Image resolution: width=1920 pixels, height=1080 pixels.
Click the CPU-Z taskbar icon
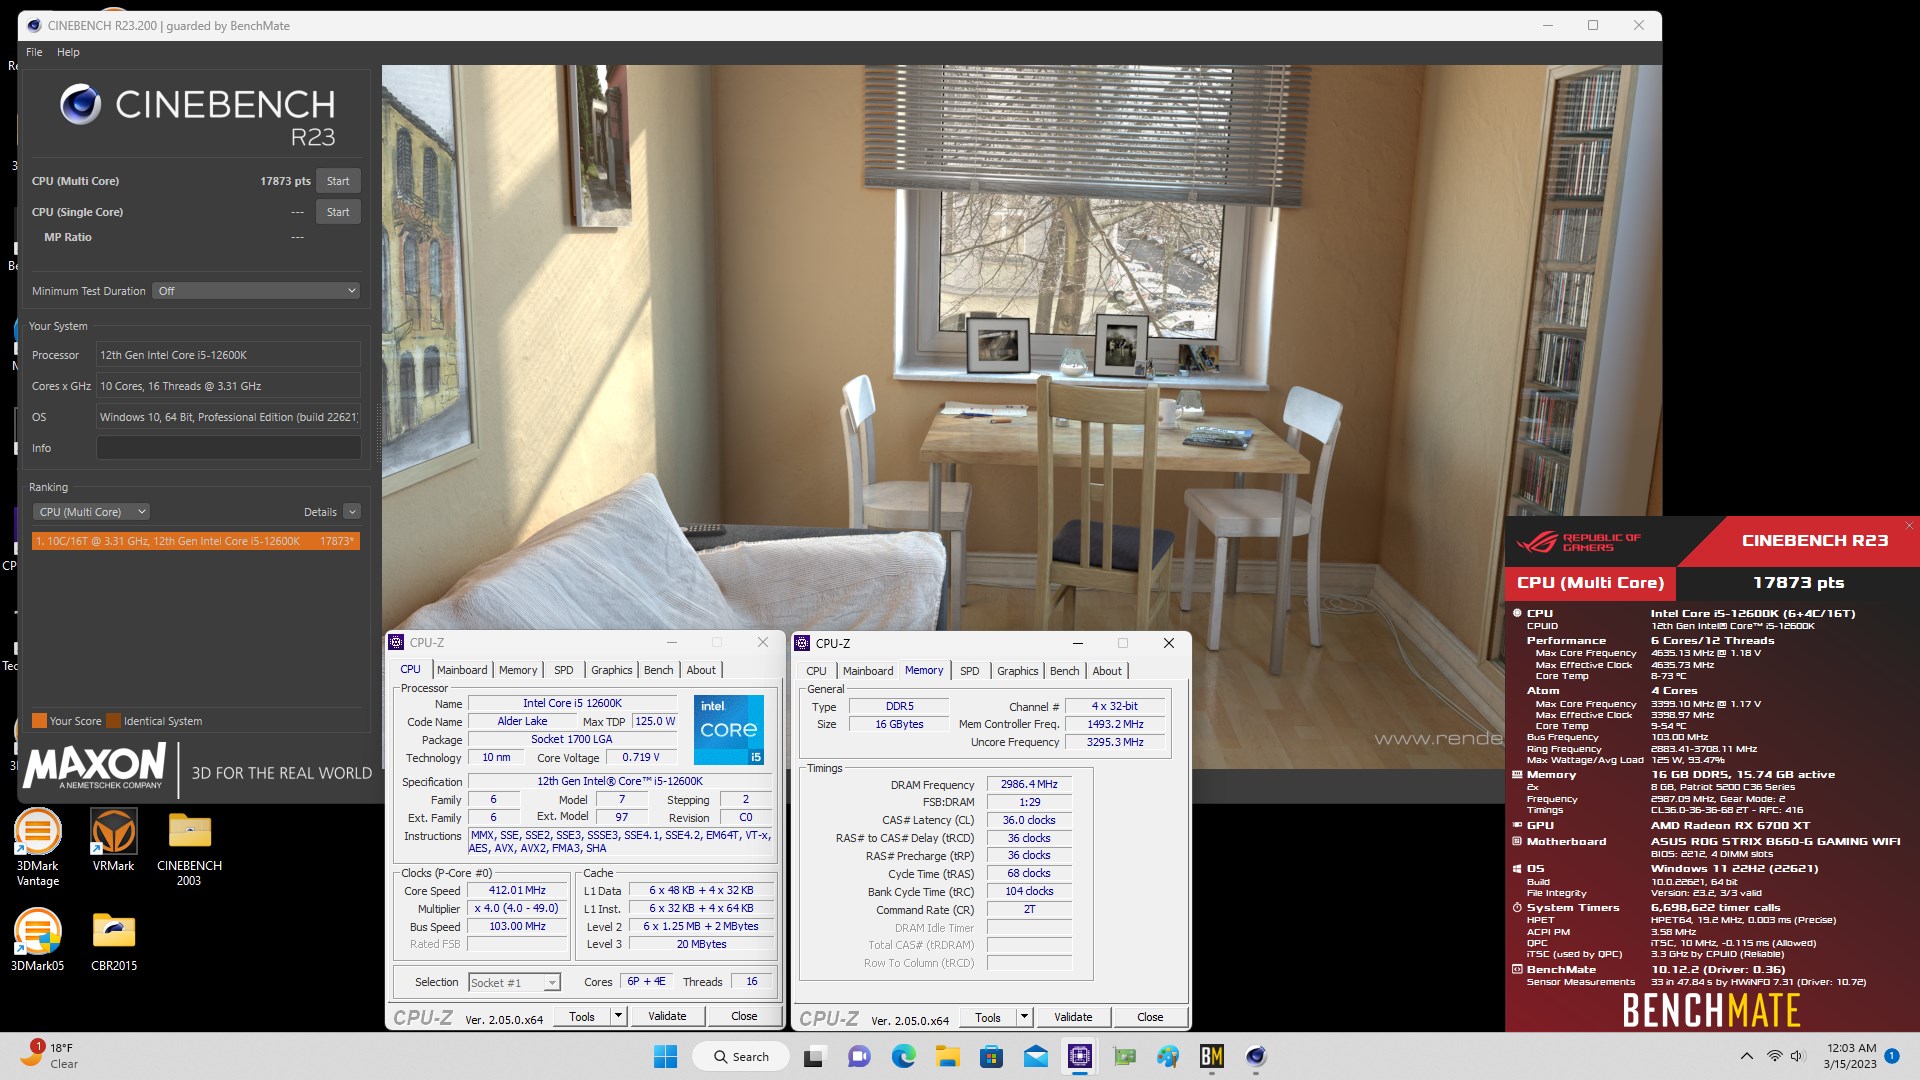pyautogui.click(x=1080, y=1057)
